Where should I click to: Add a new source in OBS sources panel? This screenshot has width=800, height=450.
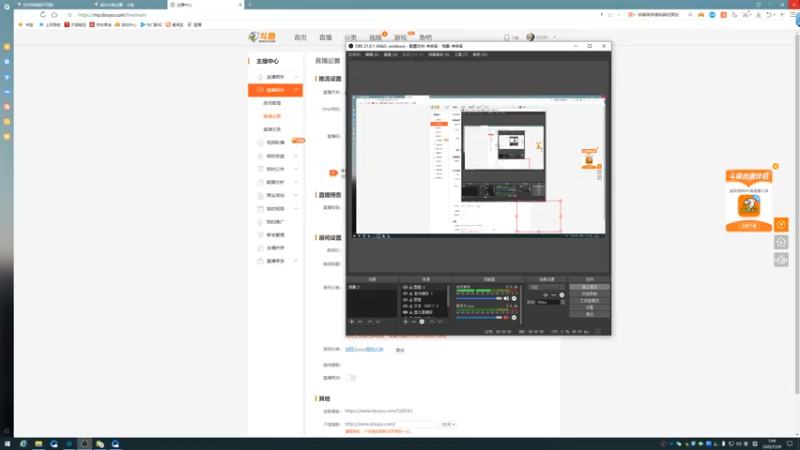point(406,322)
